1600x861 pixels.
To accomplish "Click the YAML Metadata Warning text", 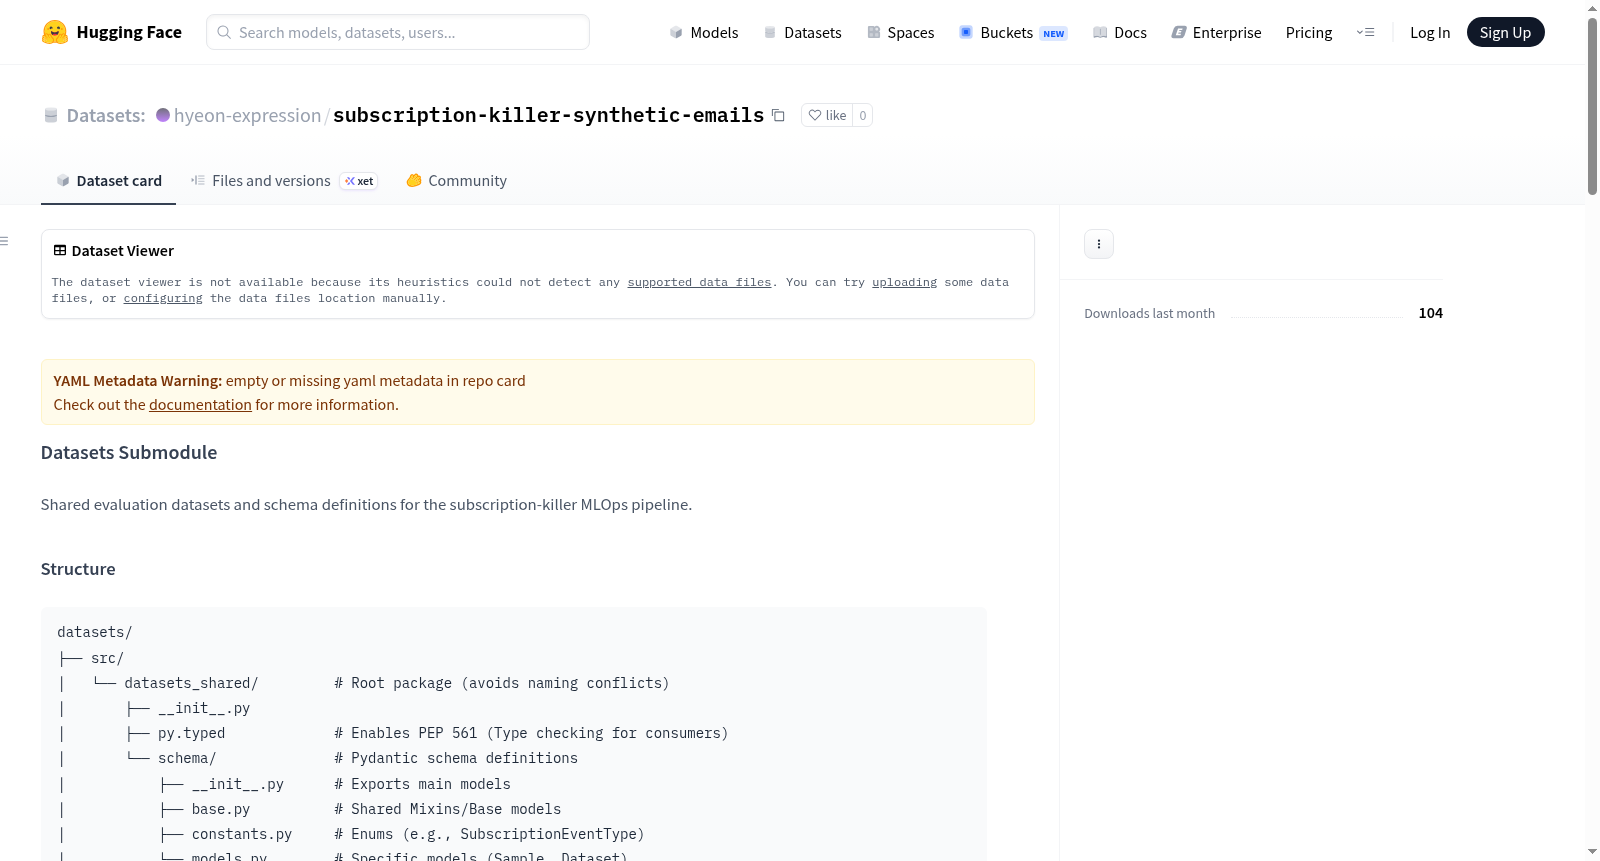I will pyautogui.click(x=138, y=380).
